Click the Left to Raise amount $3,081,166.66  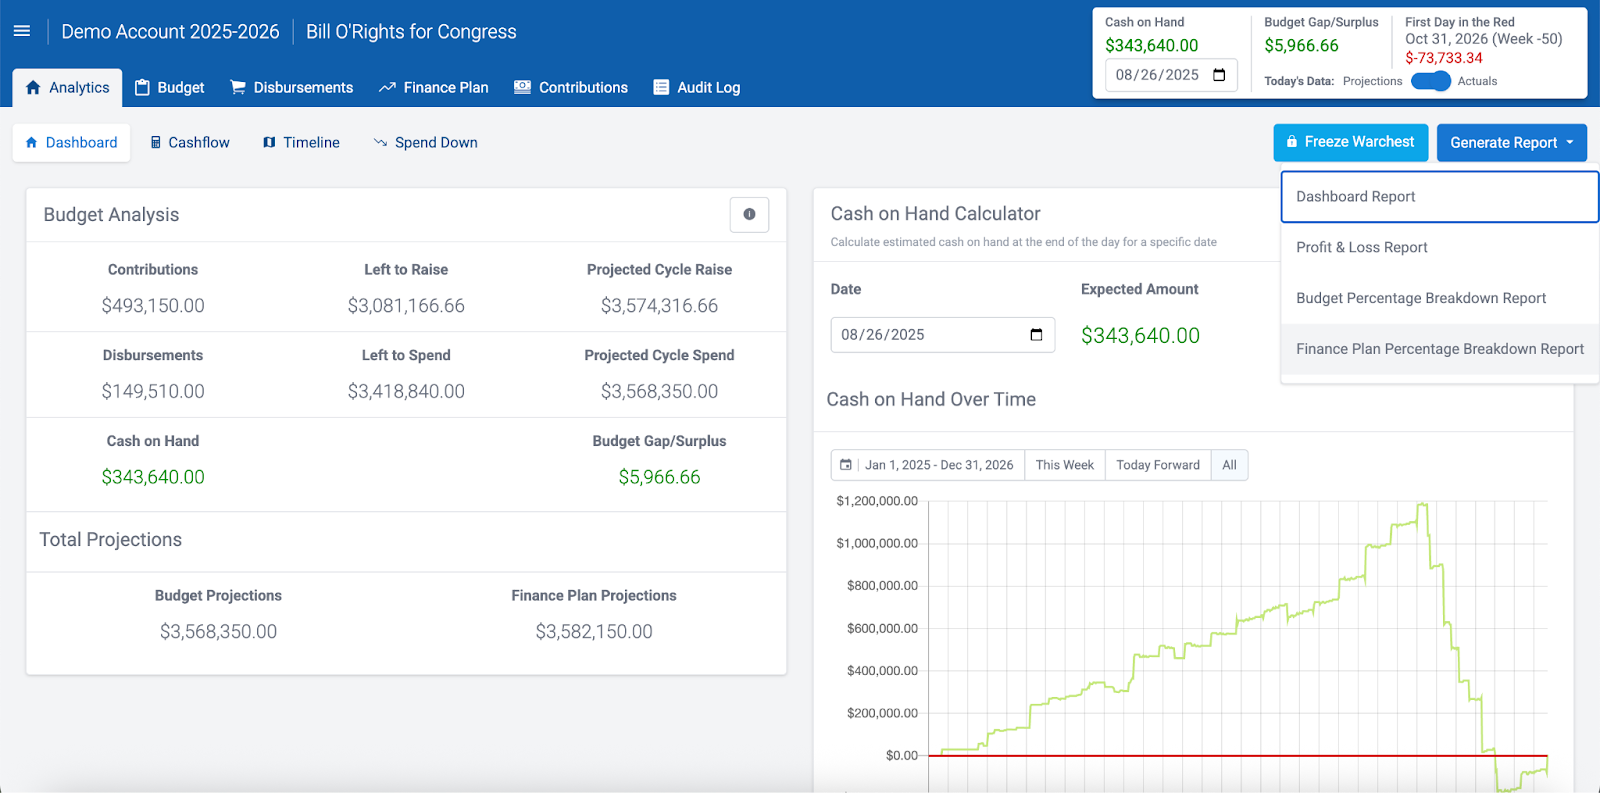[406, 306]
